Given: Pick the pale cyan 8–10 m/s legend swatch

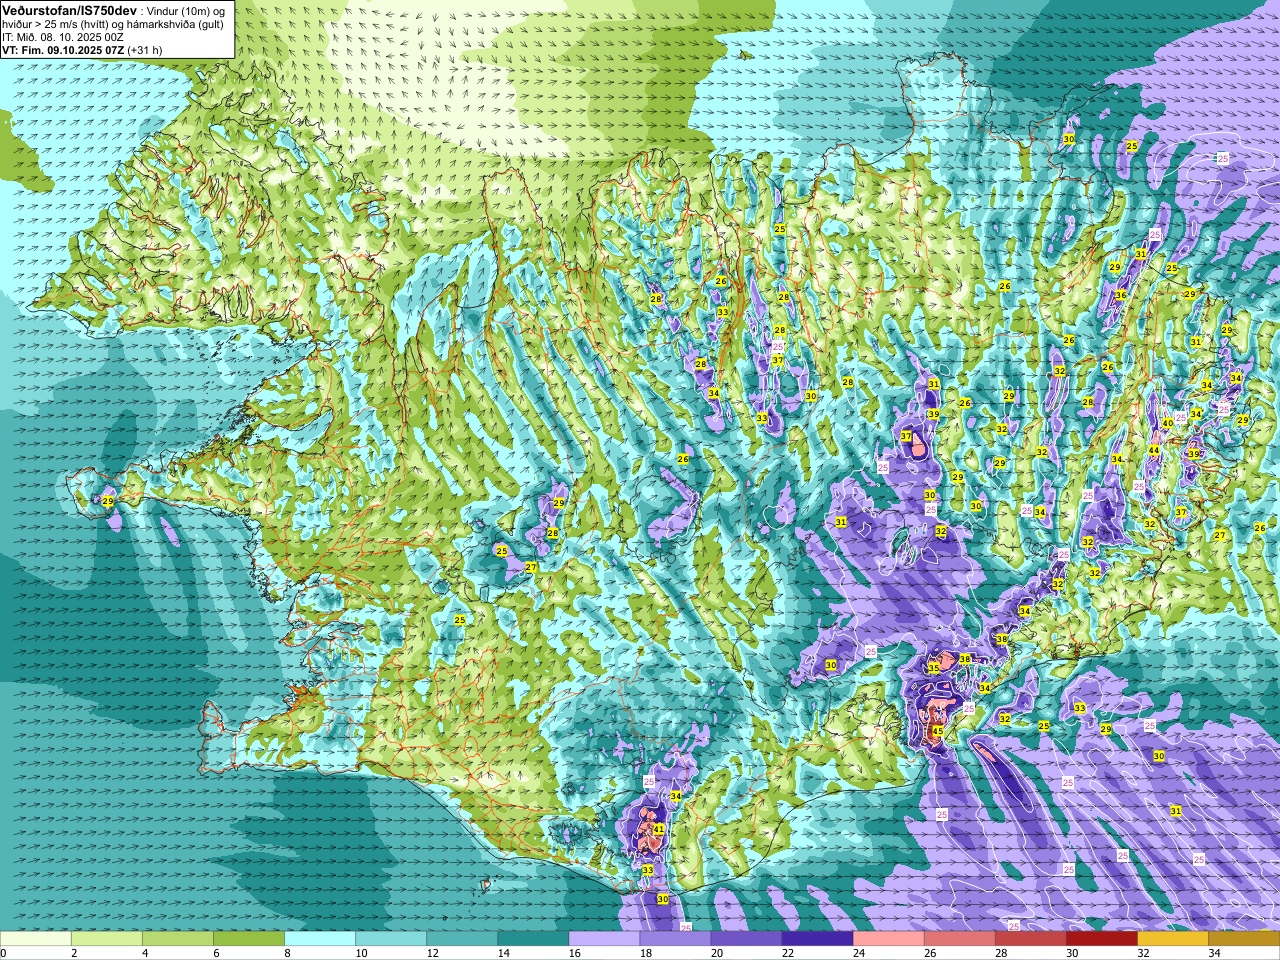Looking at the screenshot, I should click(320, 939).
